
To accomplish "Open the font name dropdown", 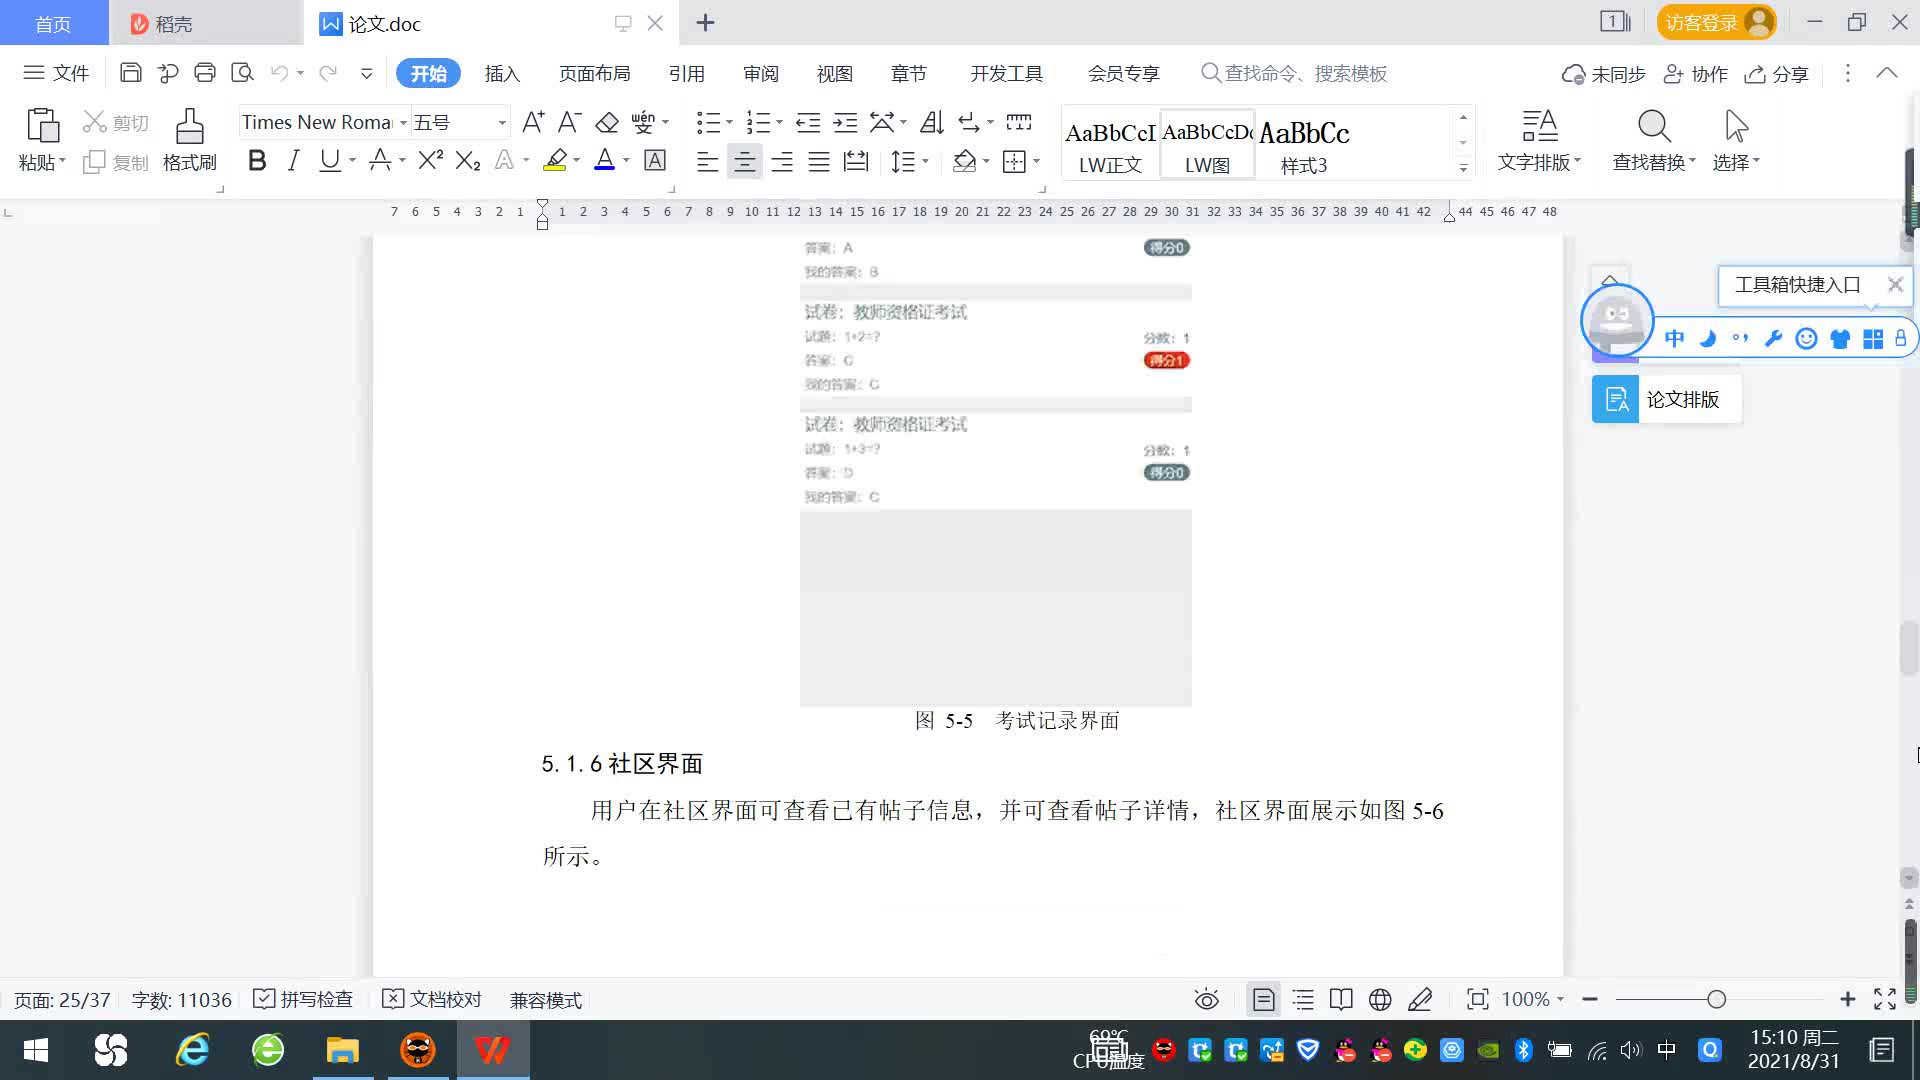I will tap(403, 123).
